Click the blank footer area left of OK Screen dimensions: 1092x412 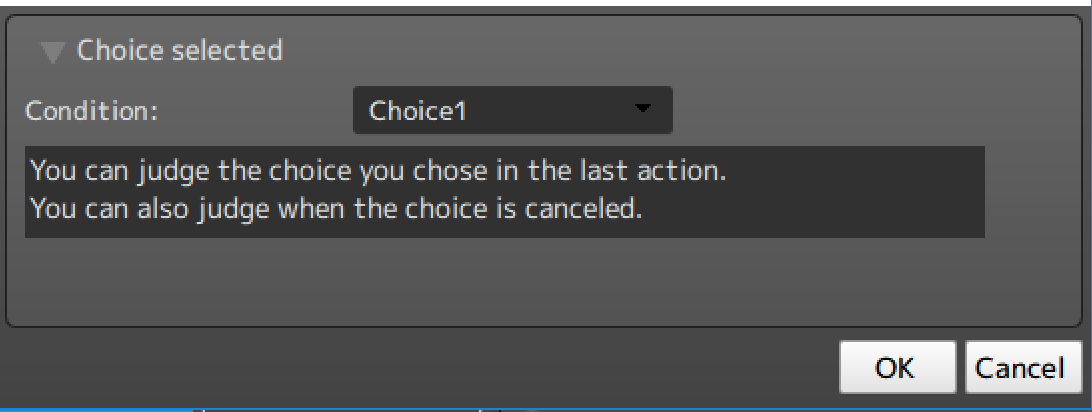(420, 368)
